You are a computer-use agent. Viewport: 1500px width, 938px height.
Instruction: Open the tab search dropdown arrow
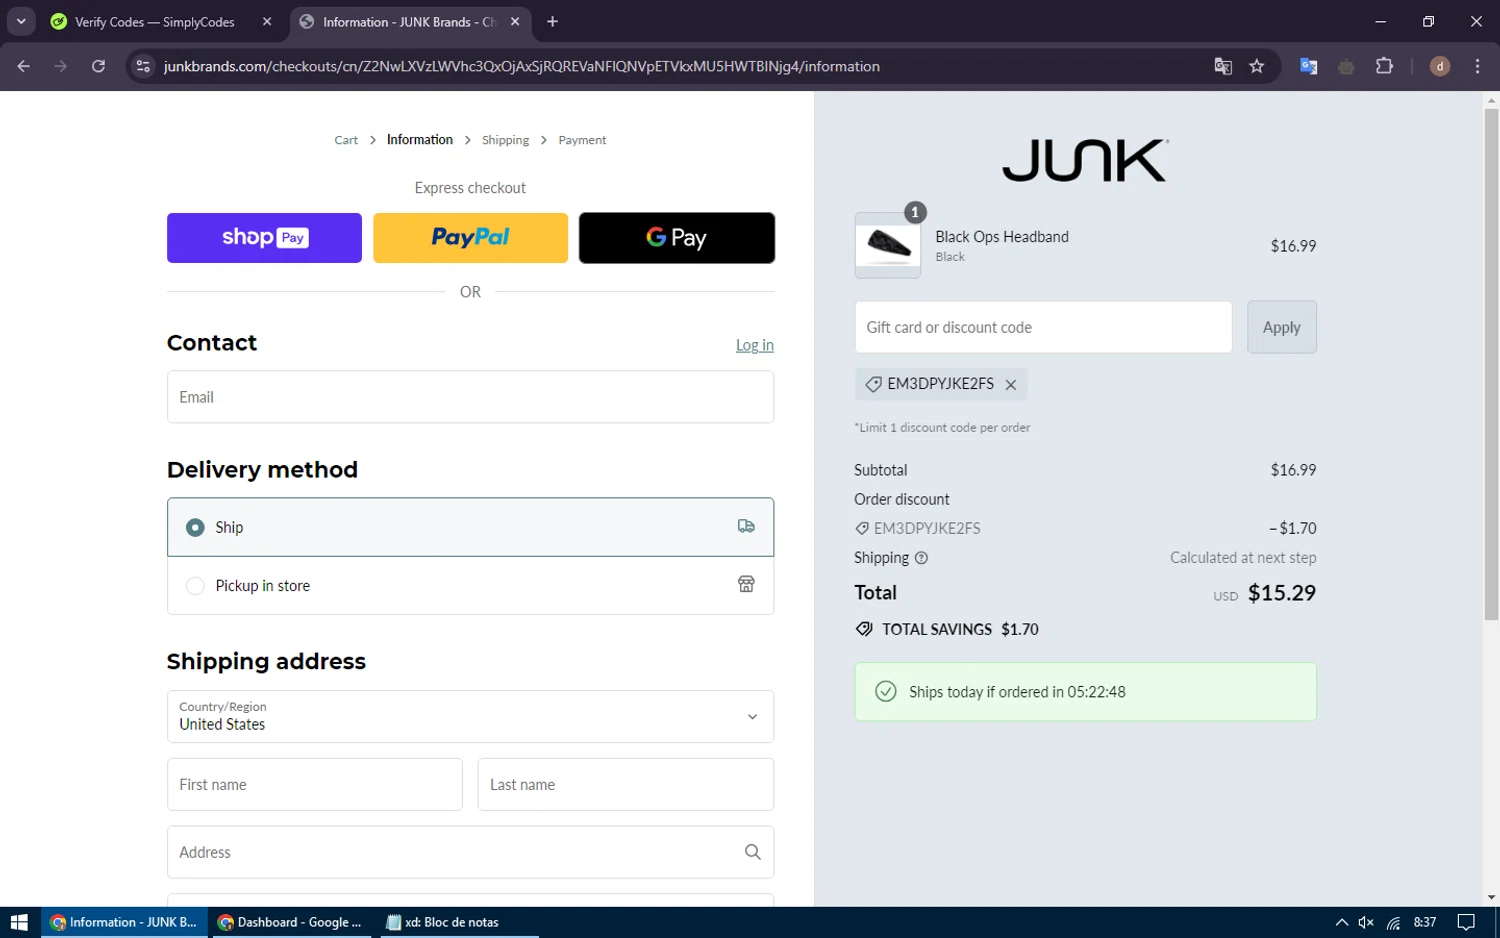(x=21, y=21)
